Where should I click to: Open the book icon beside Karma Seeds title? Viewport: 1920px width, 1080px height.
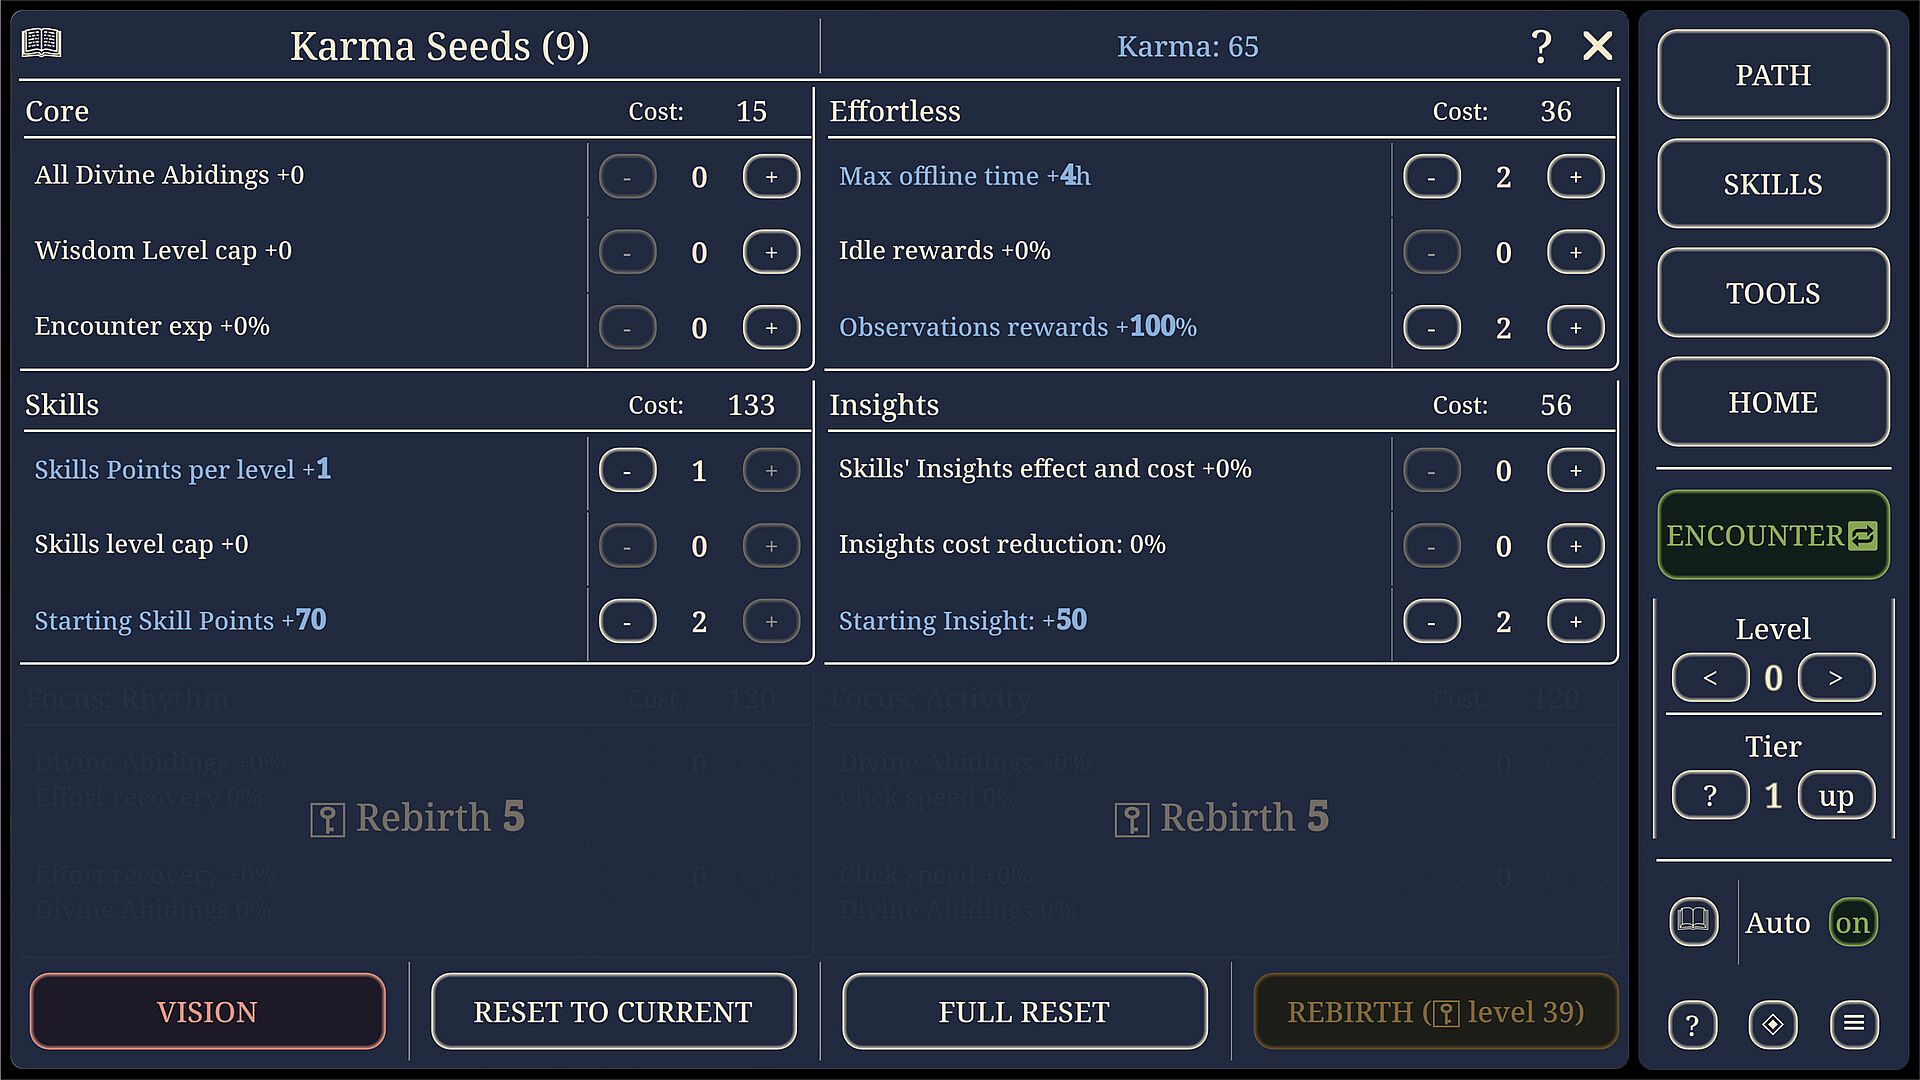pyautogui.click(x=42, y=43)
